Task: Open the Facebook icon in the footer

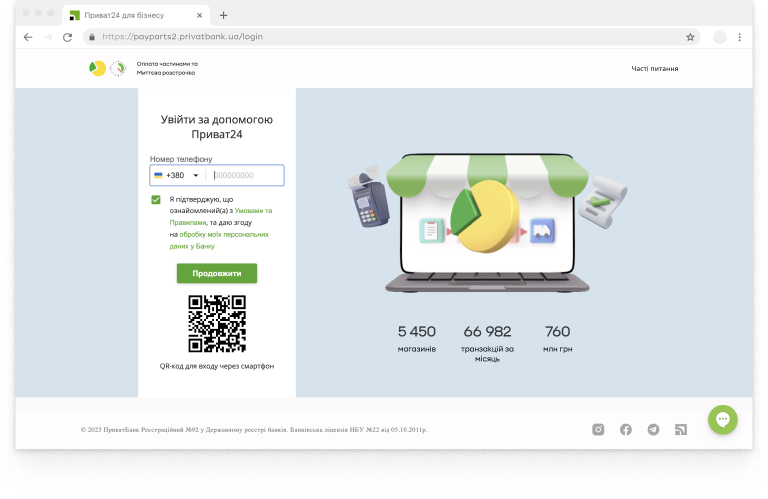Action: point(625,429)
